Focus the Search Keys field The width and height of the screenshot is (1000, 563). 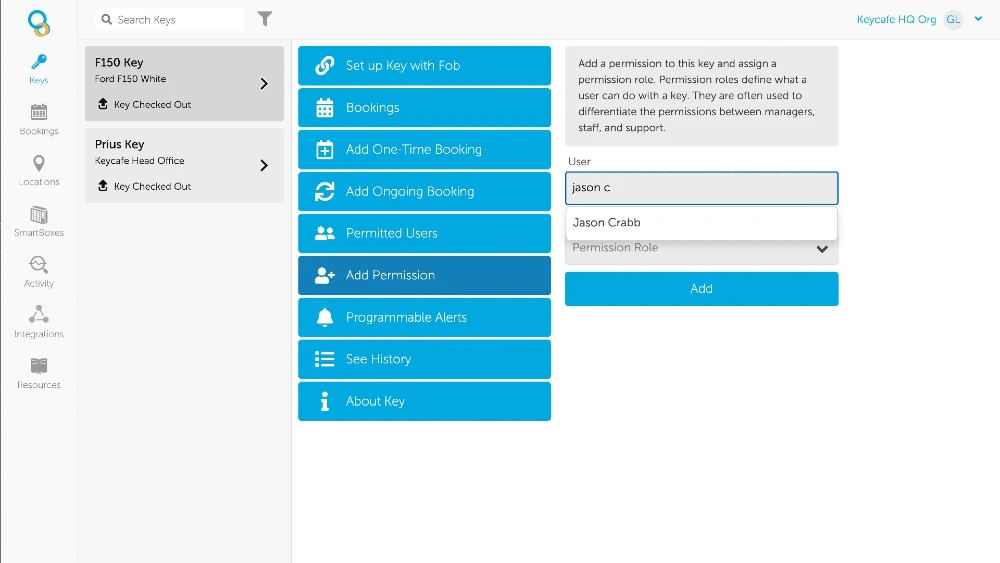pyautogui.click(x=170, y=20)
